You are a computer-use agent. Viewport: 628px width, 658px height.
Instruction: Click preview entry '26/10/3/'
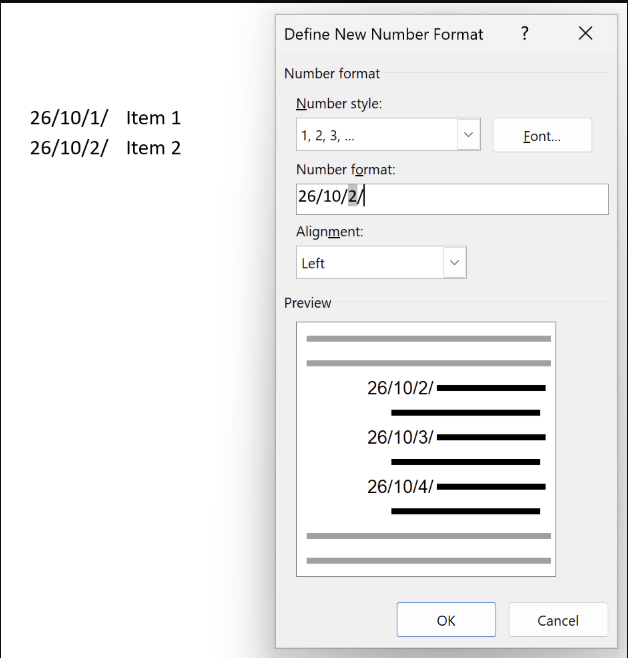[x=400, y=437]
